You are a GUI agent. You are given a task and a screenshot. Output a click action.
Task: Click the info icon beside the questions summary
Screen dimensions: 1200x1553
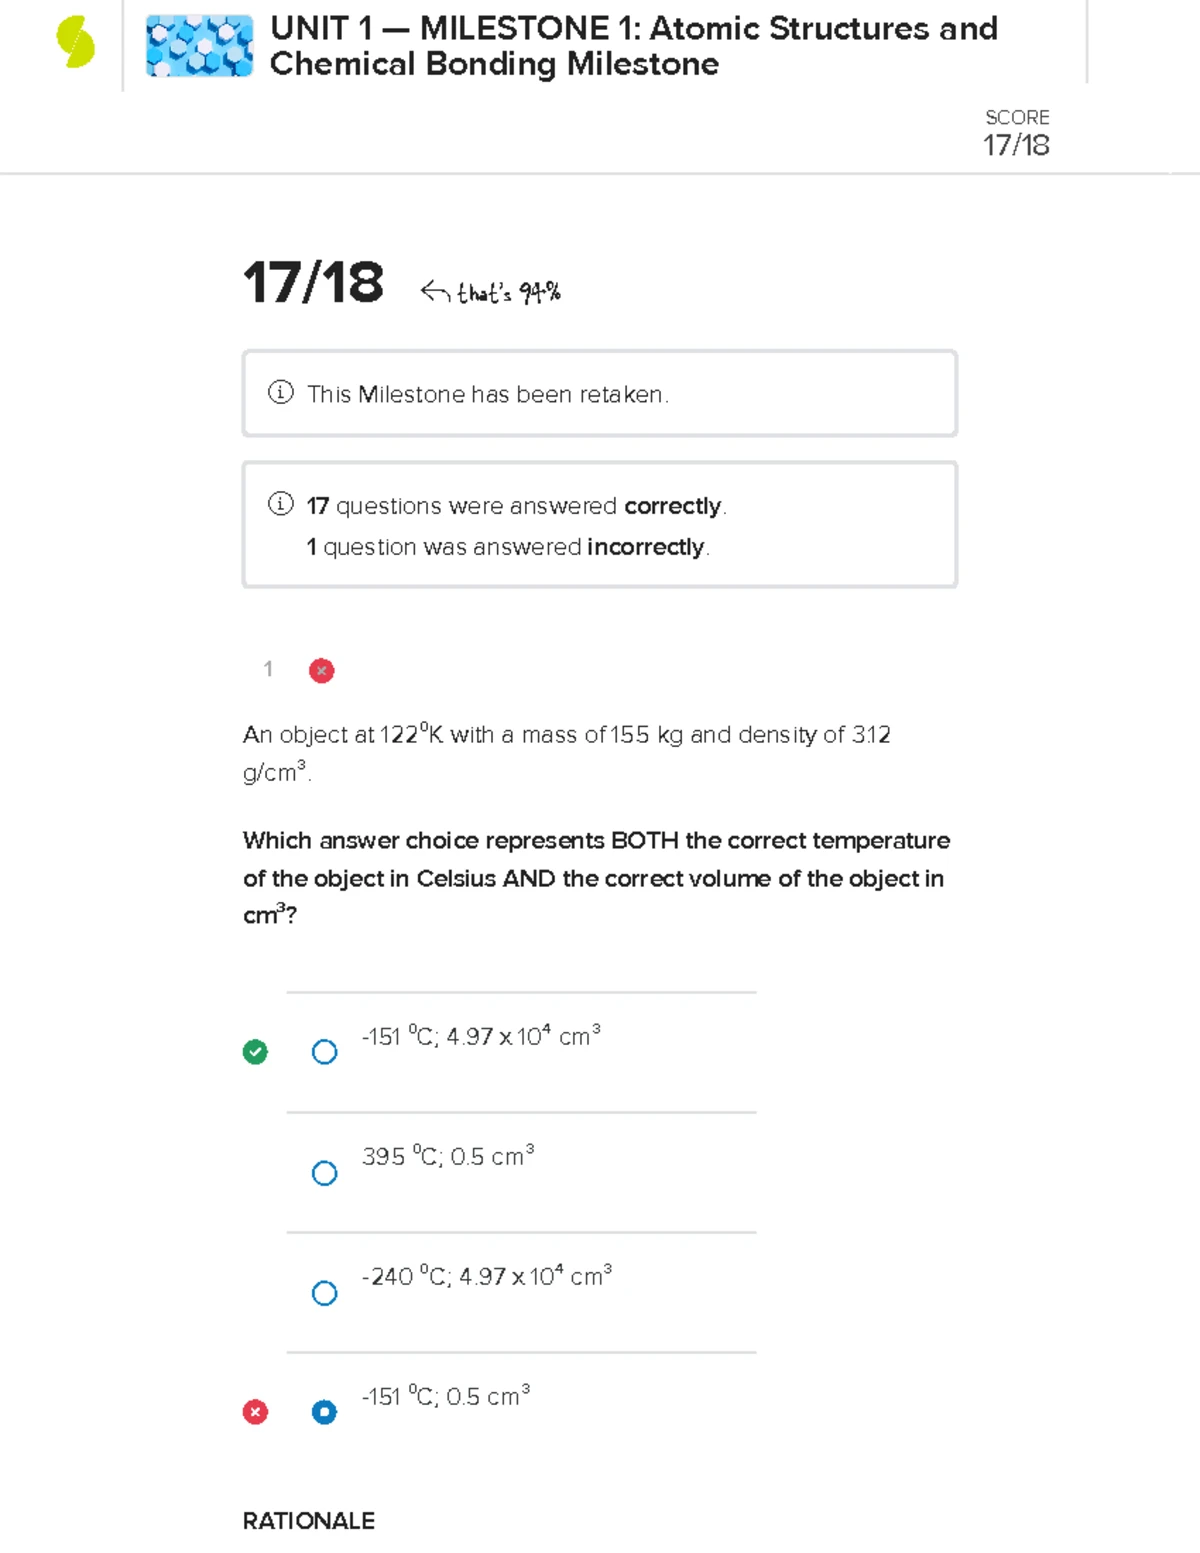281,504
